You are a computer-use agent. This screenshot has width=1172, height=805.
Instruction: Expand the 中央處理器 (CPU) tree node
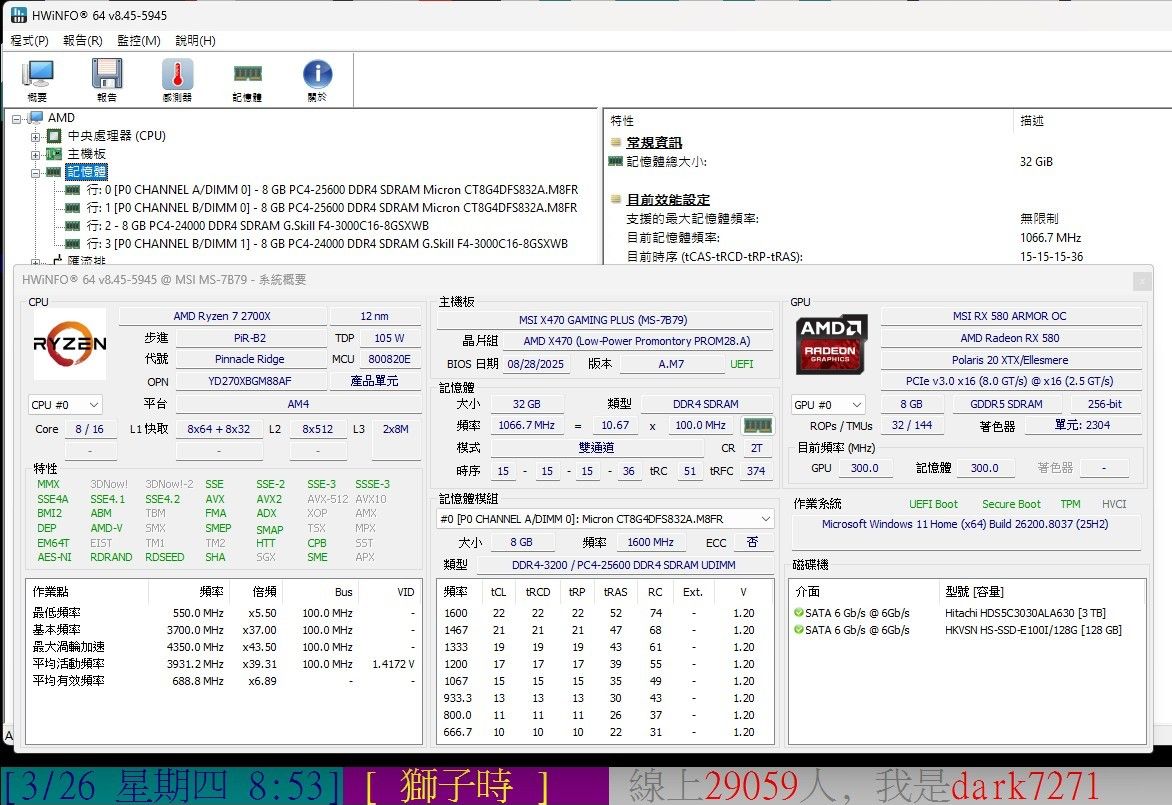[36, 136]
